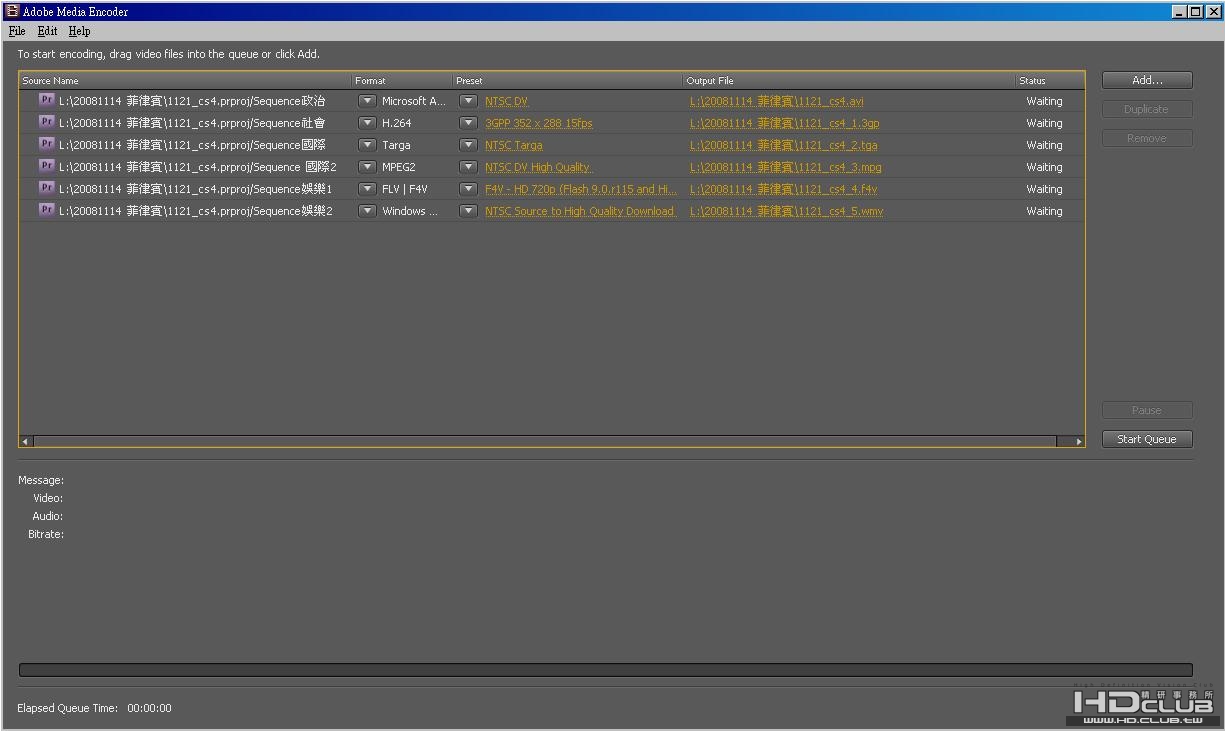Open format dropdown for MPEG2 row
Image resolution: width=1225 pixels, height=731 pixels.
click(x=367, y=167)
